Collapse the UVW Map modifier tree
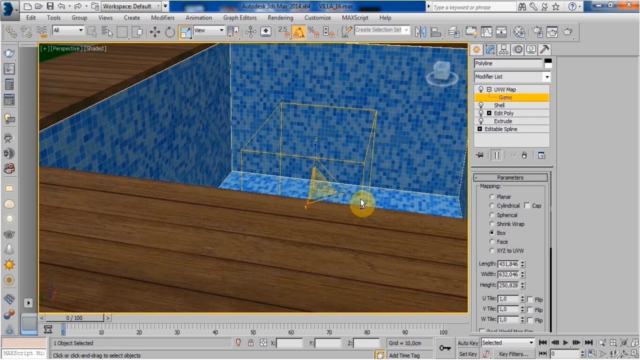This screenshot has width=640, height=360. [x=489, y=89]
